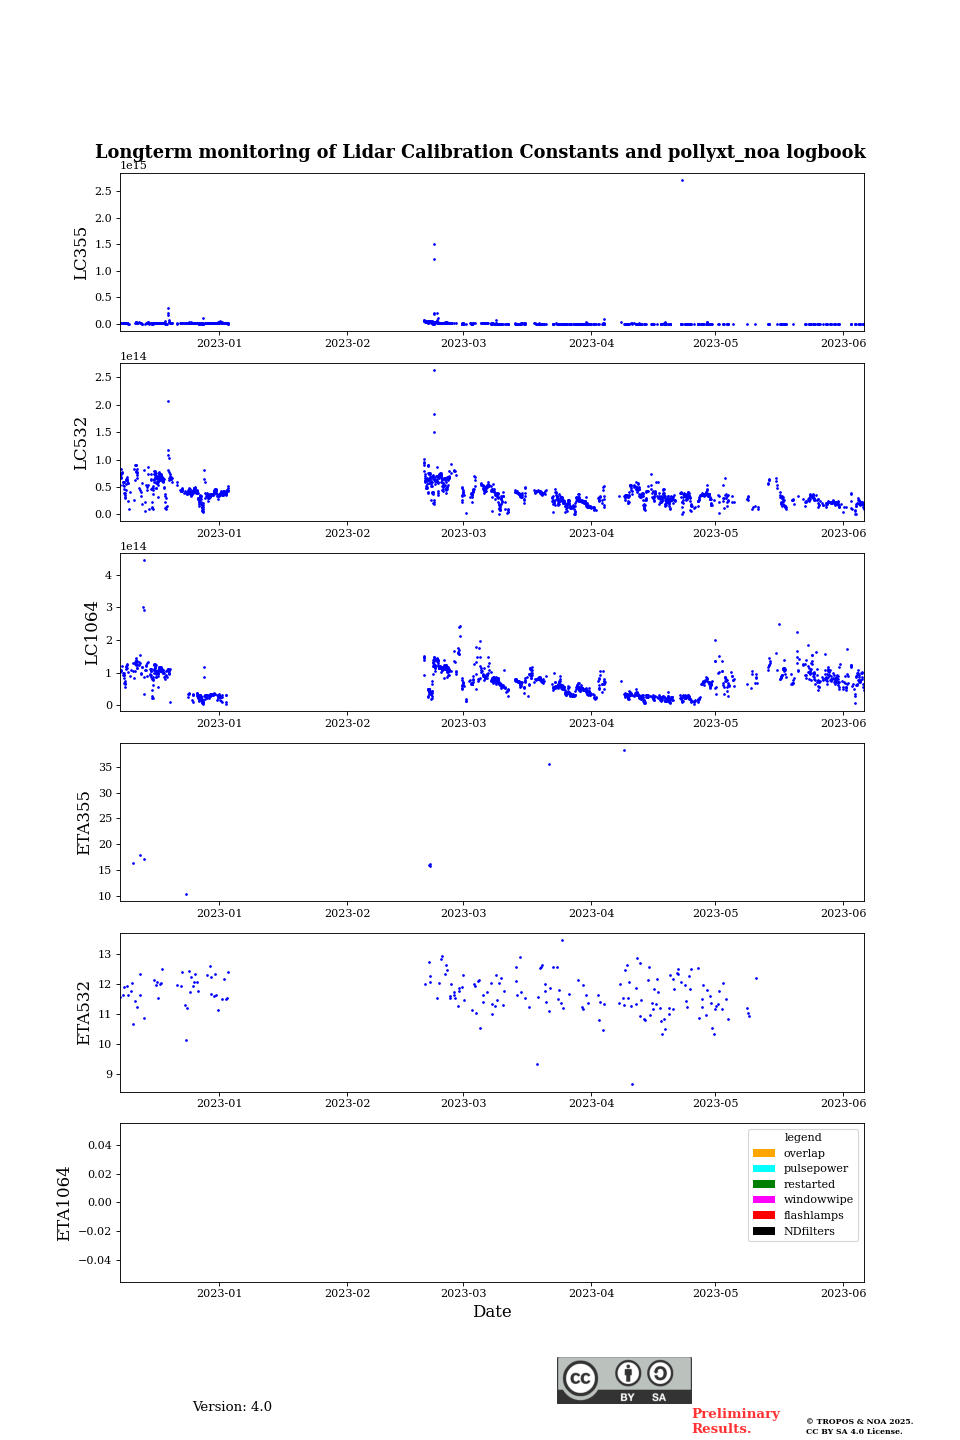Click the ETA355 y-axis label
This screenshot has height=1440, width=960.
pos(84,822)
